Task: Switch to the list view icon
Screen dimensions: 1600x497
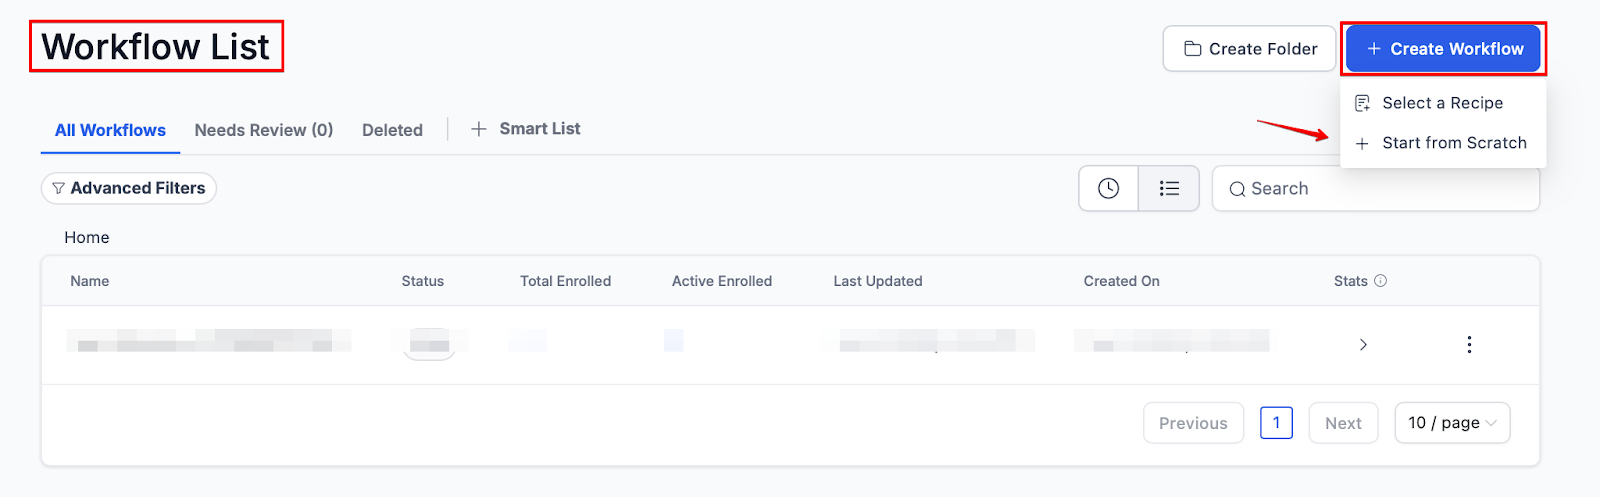Action: tap(1169, 188)
